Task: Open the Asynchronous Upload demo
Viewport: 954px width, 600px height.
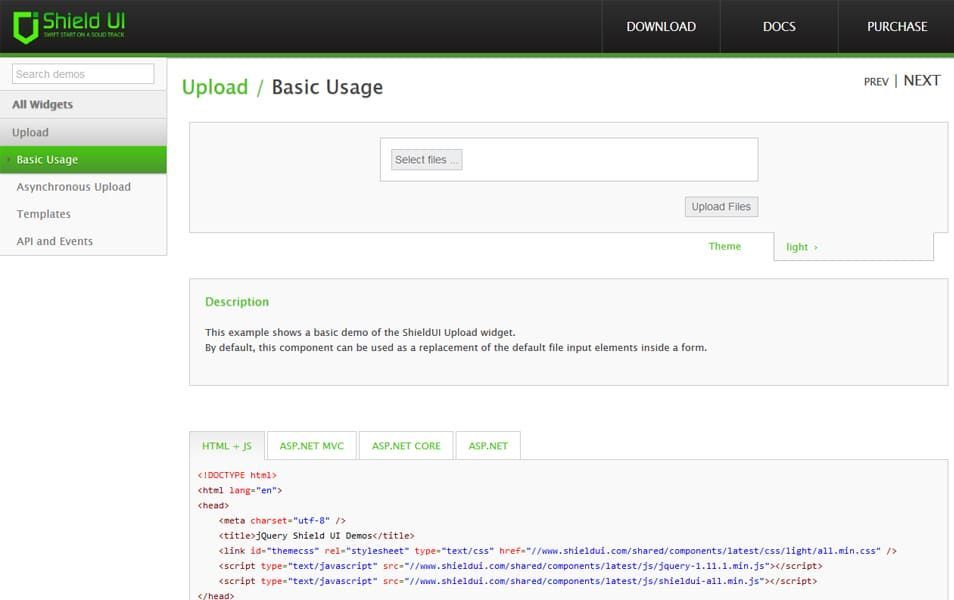Action: click(74, 187)
